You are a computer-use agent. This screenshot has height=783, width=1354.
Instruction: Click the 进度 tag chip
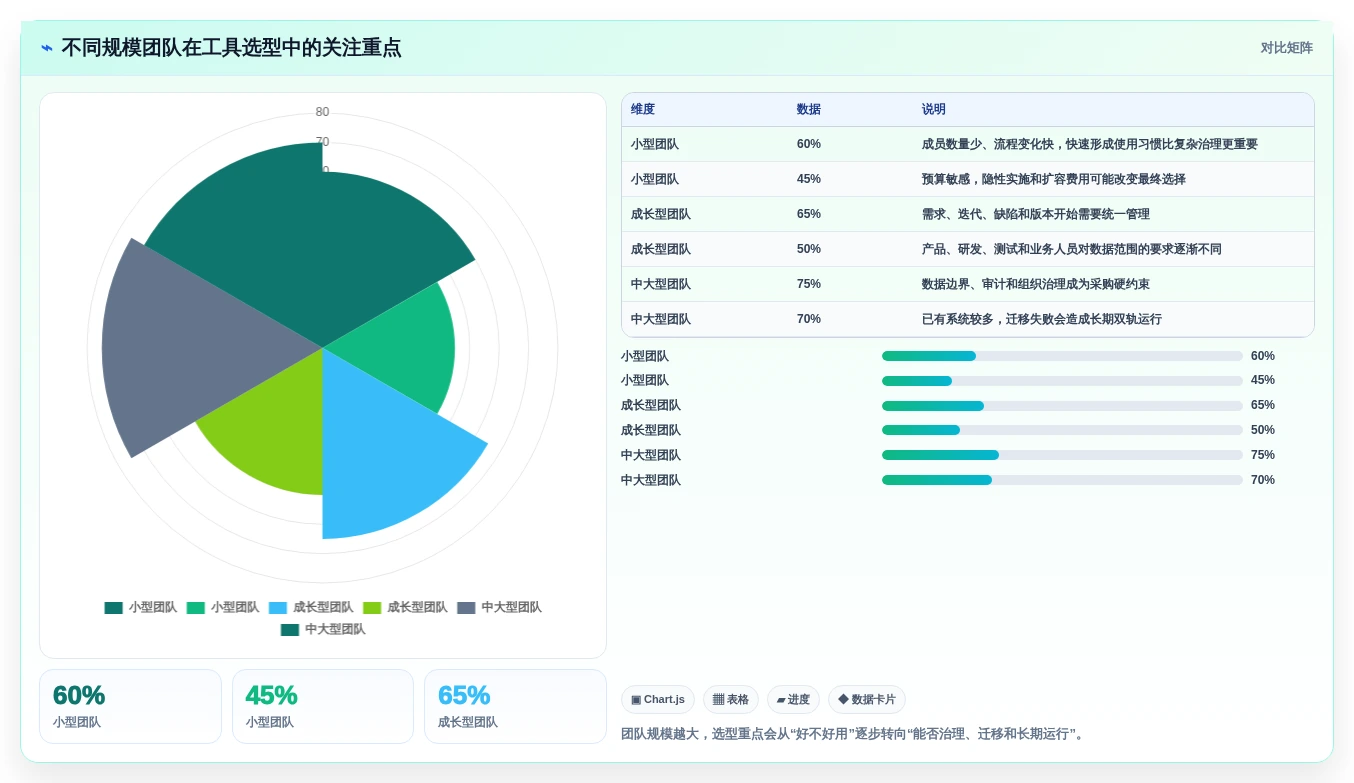(x=793, y=699)
